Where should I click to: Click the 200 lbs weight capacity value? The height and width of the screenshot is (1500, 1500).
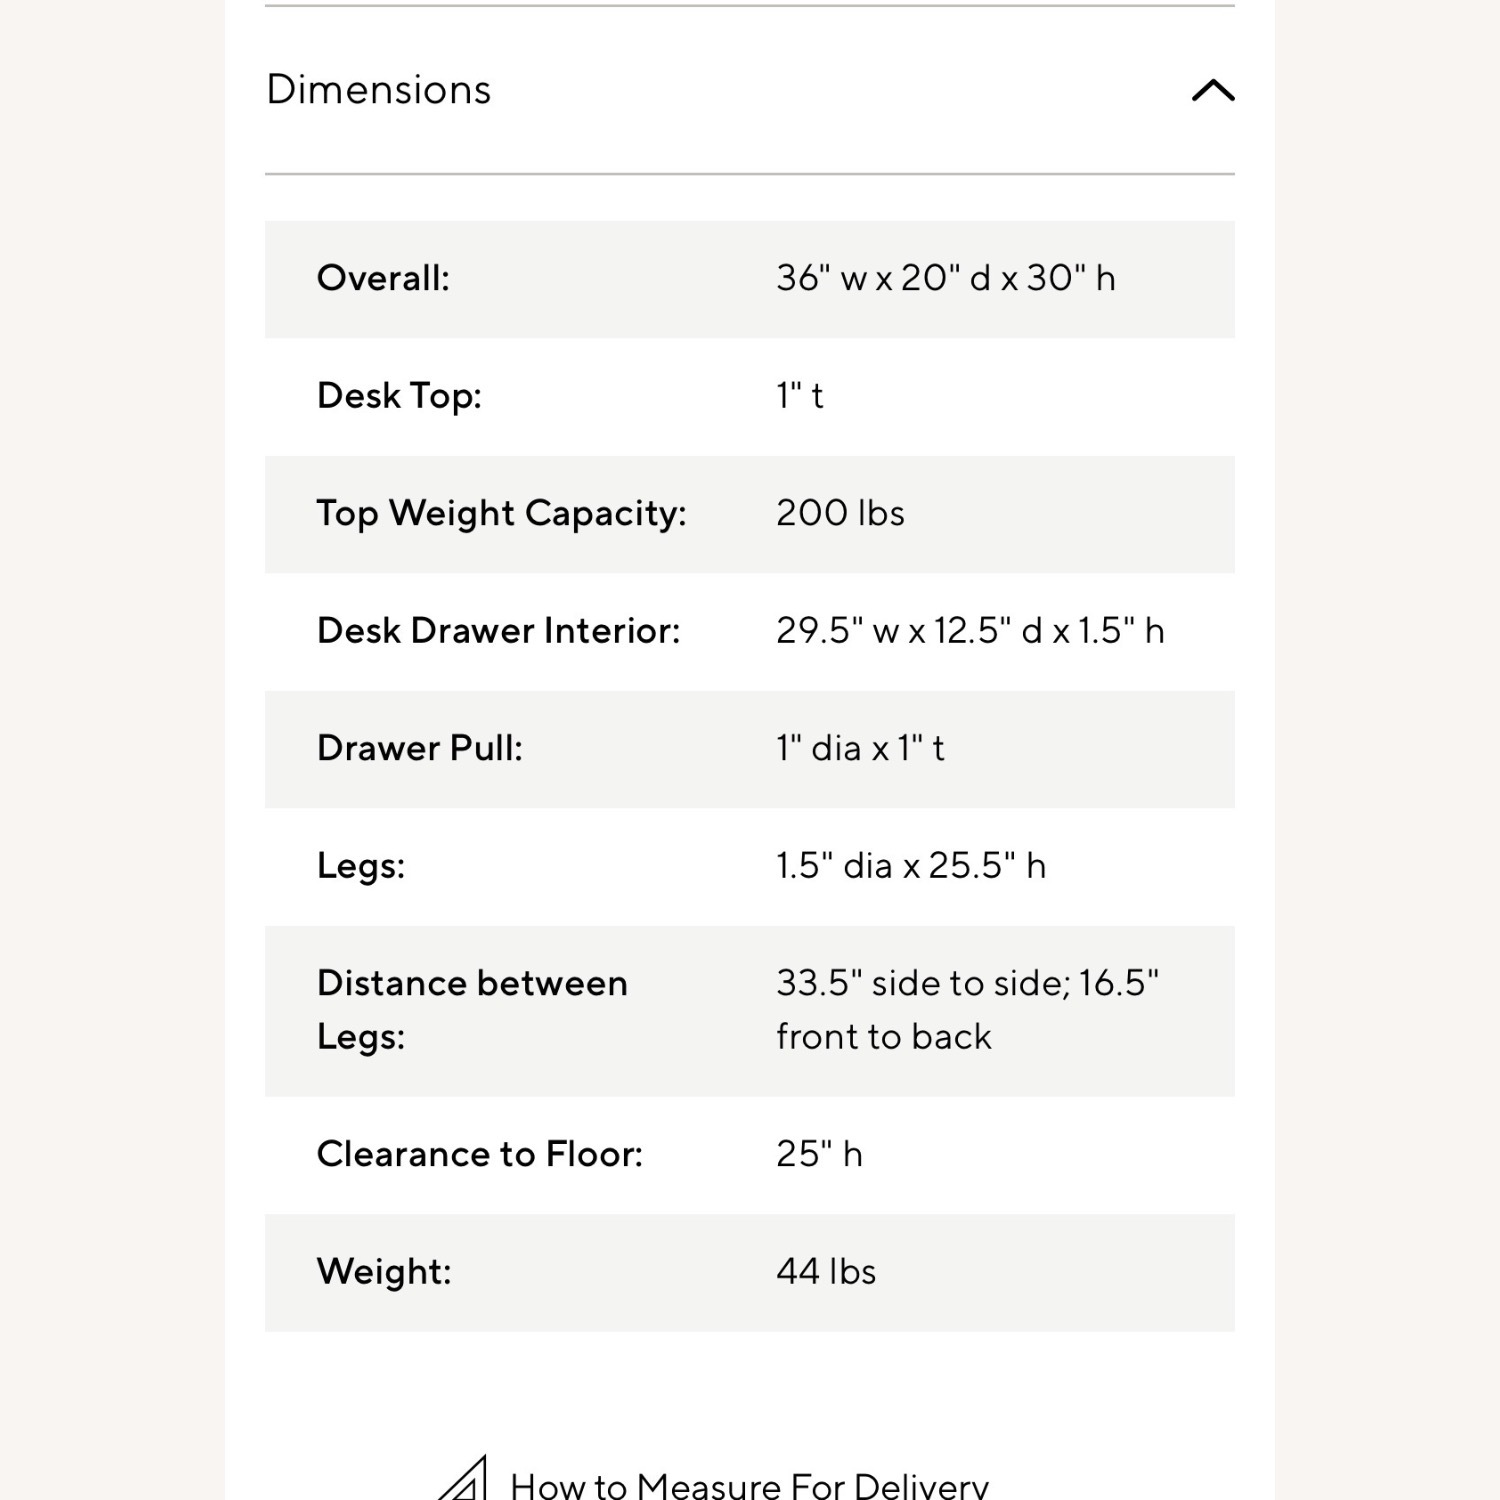tap(840, 513)
